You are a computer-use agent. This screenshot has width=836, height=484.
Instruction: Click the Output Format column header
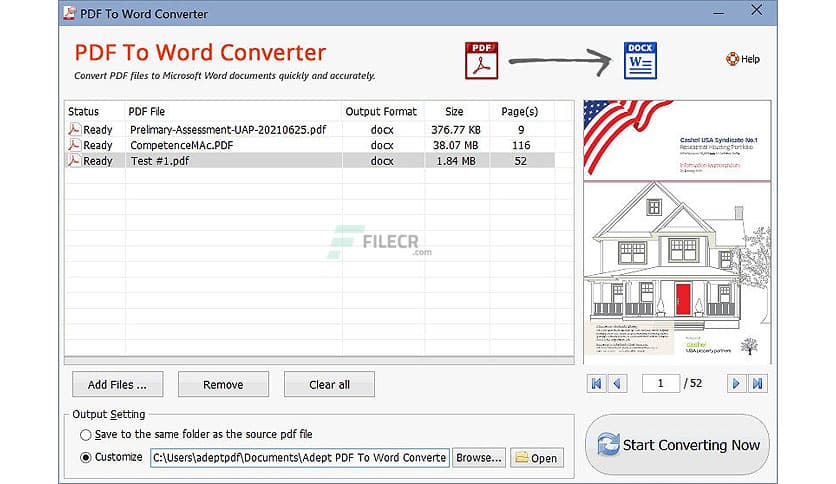click(381, 111)
